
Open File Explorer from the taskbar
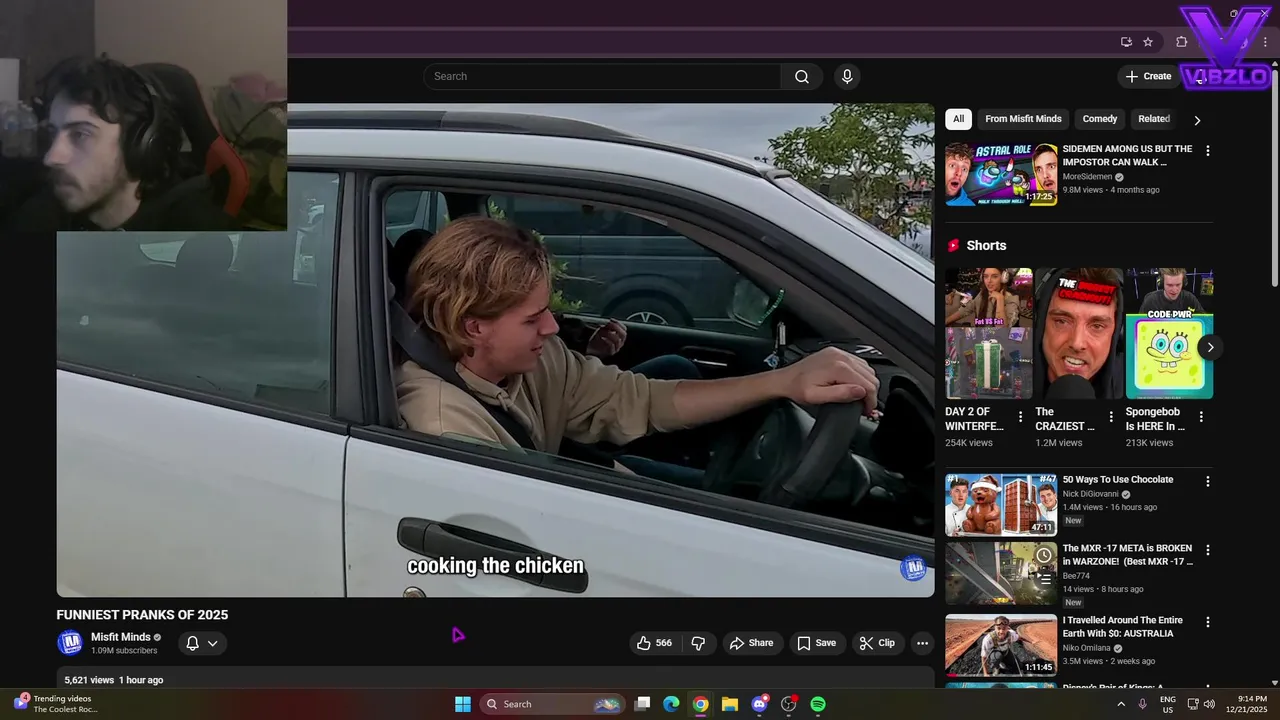point(730,704)
